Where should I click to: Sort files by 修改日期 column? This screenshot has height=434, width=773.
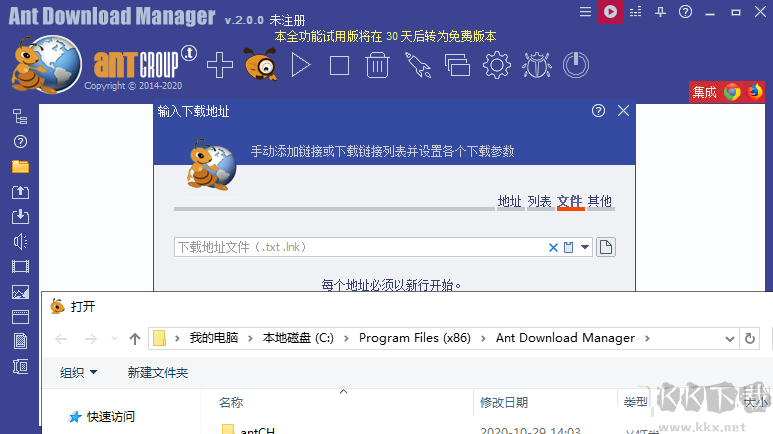504,402
